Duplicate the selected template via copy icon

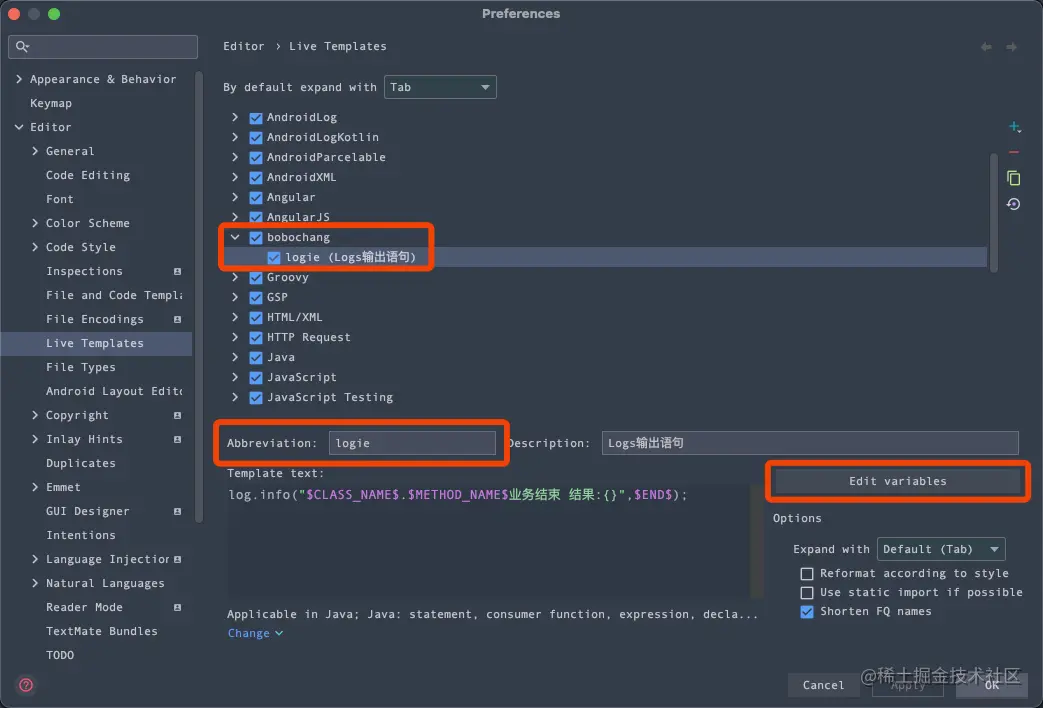tap(1014, 178)
